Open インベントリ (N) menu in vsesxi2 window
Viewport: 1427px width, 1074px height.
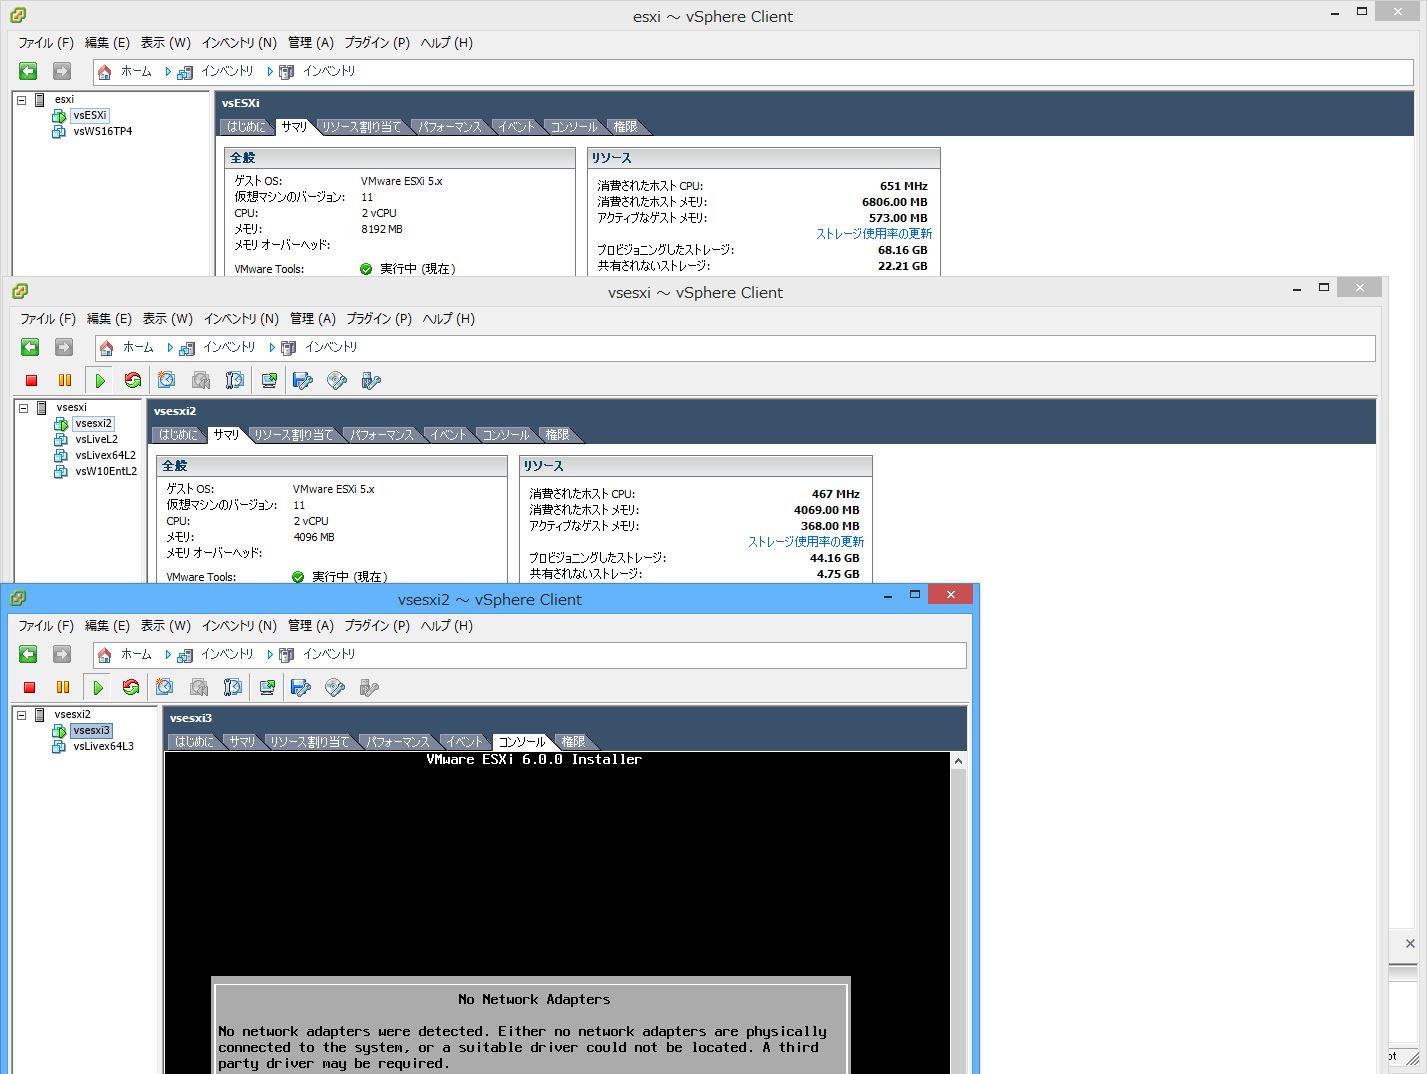pos(239,626)
